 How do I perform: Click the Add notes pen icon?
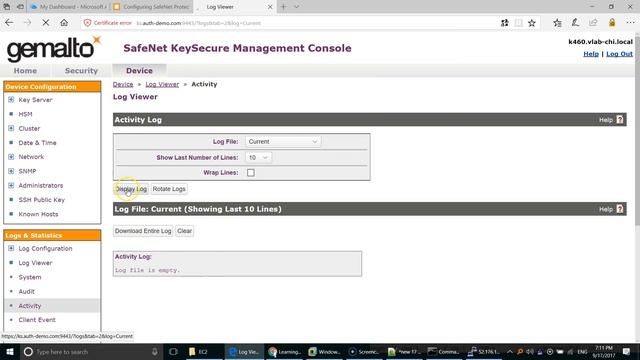[x=575, y=23]
